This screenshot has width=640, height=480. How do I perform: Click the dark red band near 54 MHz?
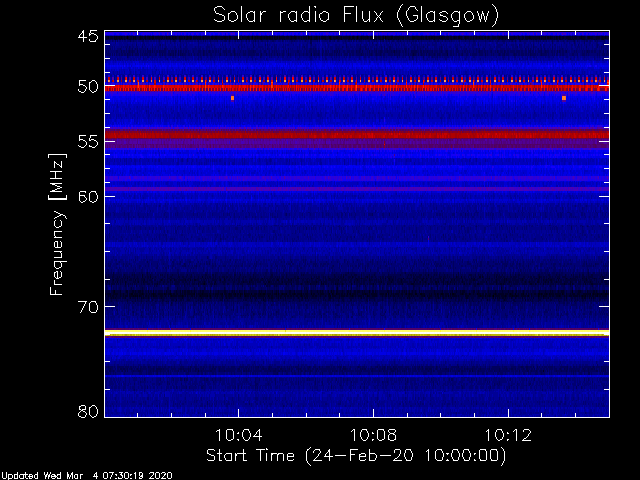(x=357, y=134)
